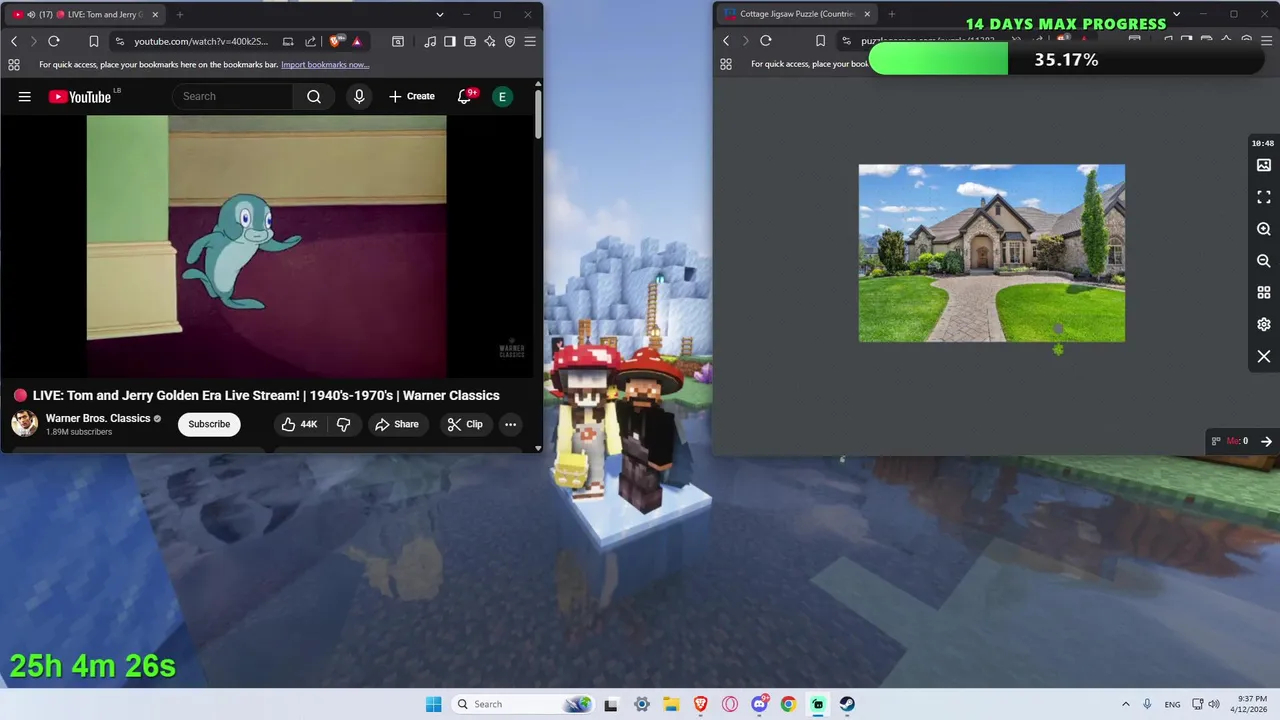Create a Clip of the video
Screen dimensions: 1280x720
pos(465,424)
